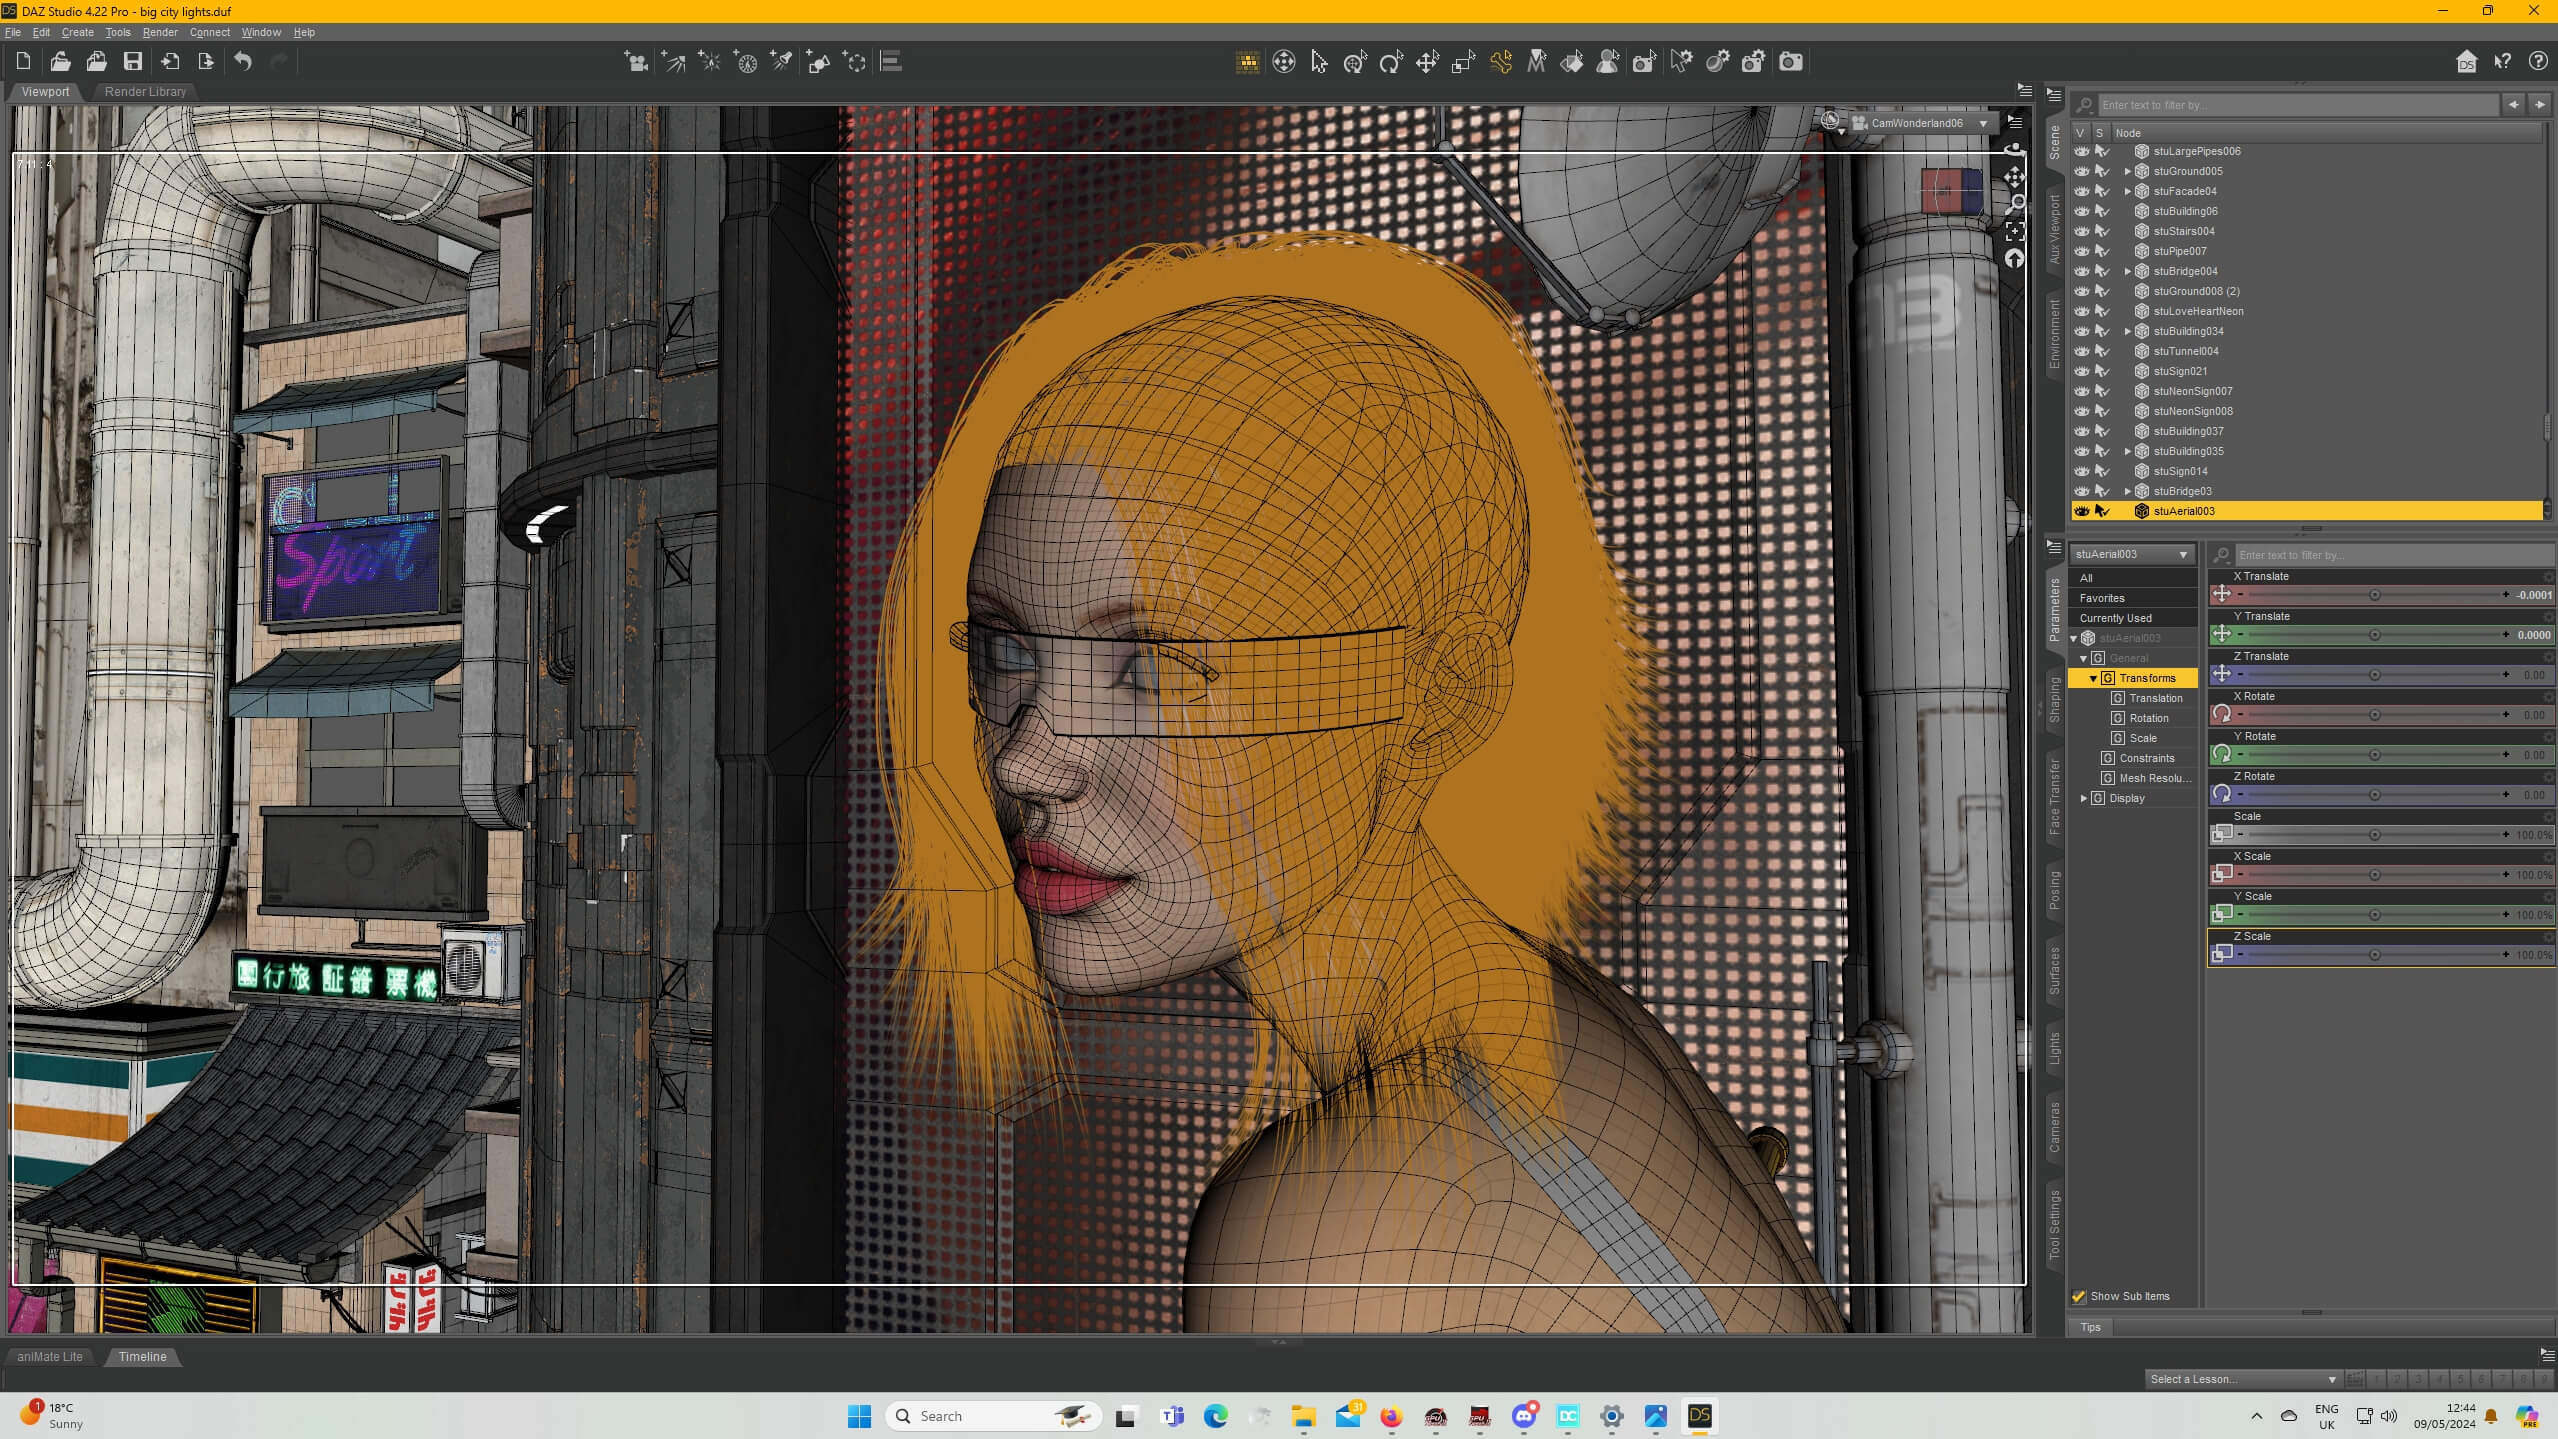Open the Create menu
This screenshot has width=2558, height=1439.
point(77,32)
